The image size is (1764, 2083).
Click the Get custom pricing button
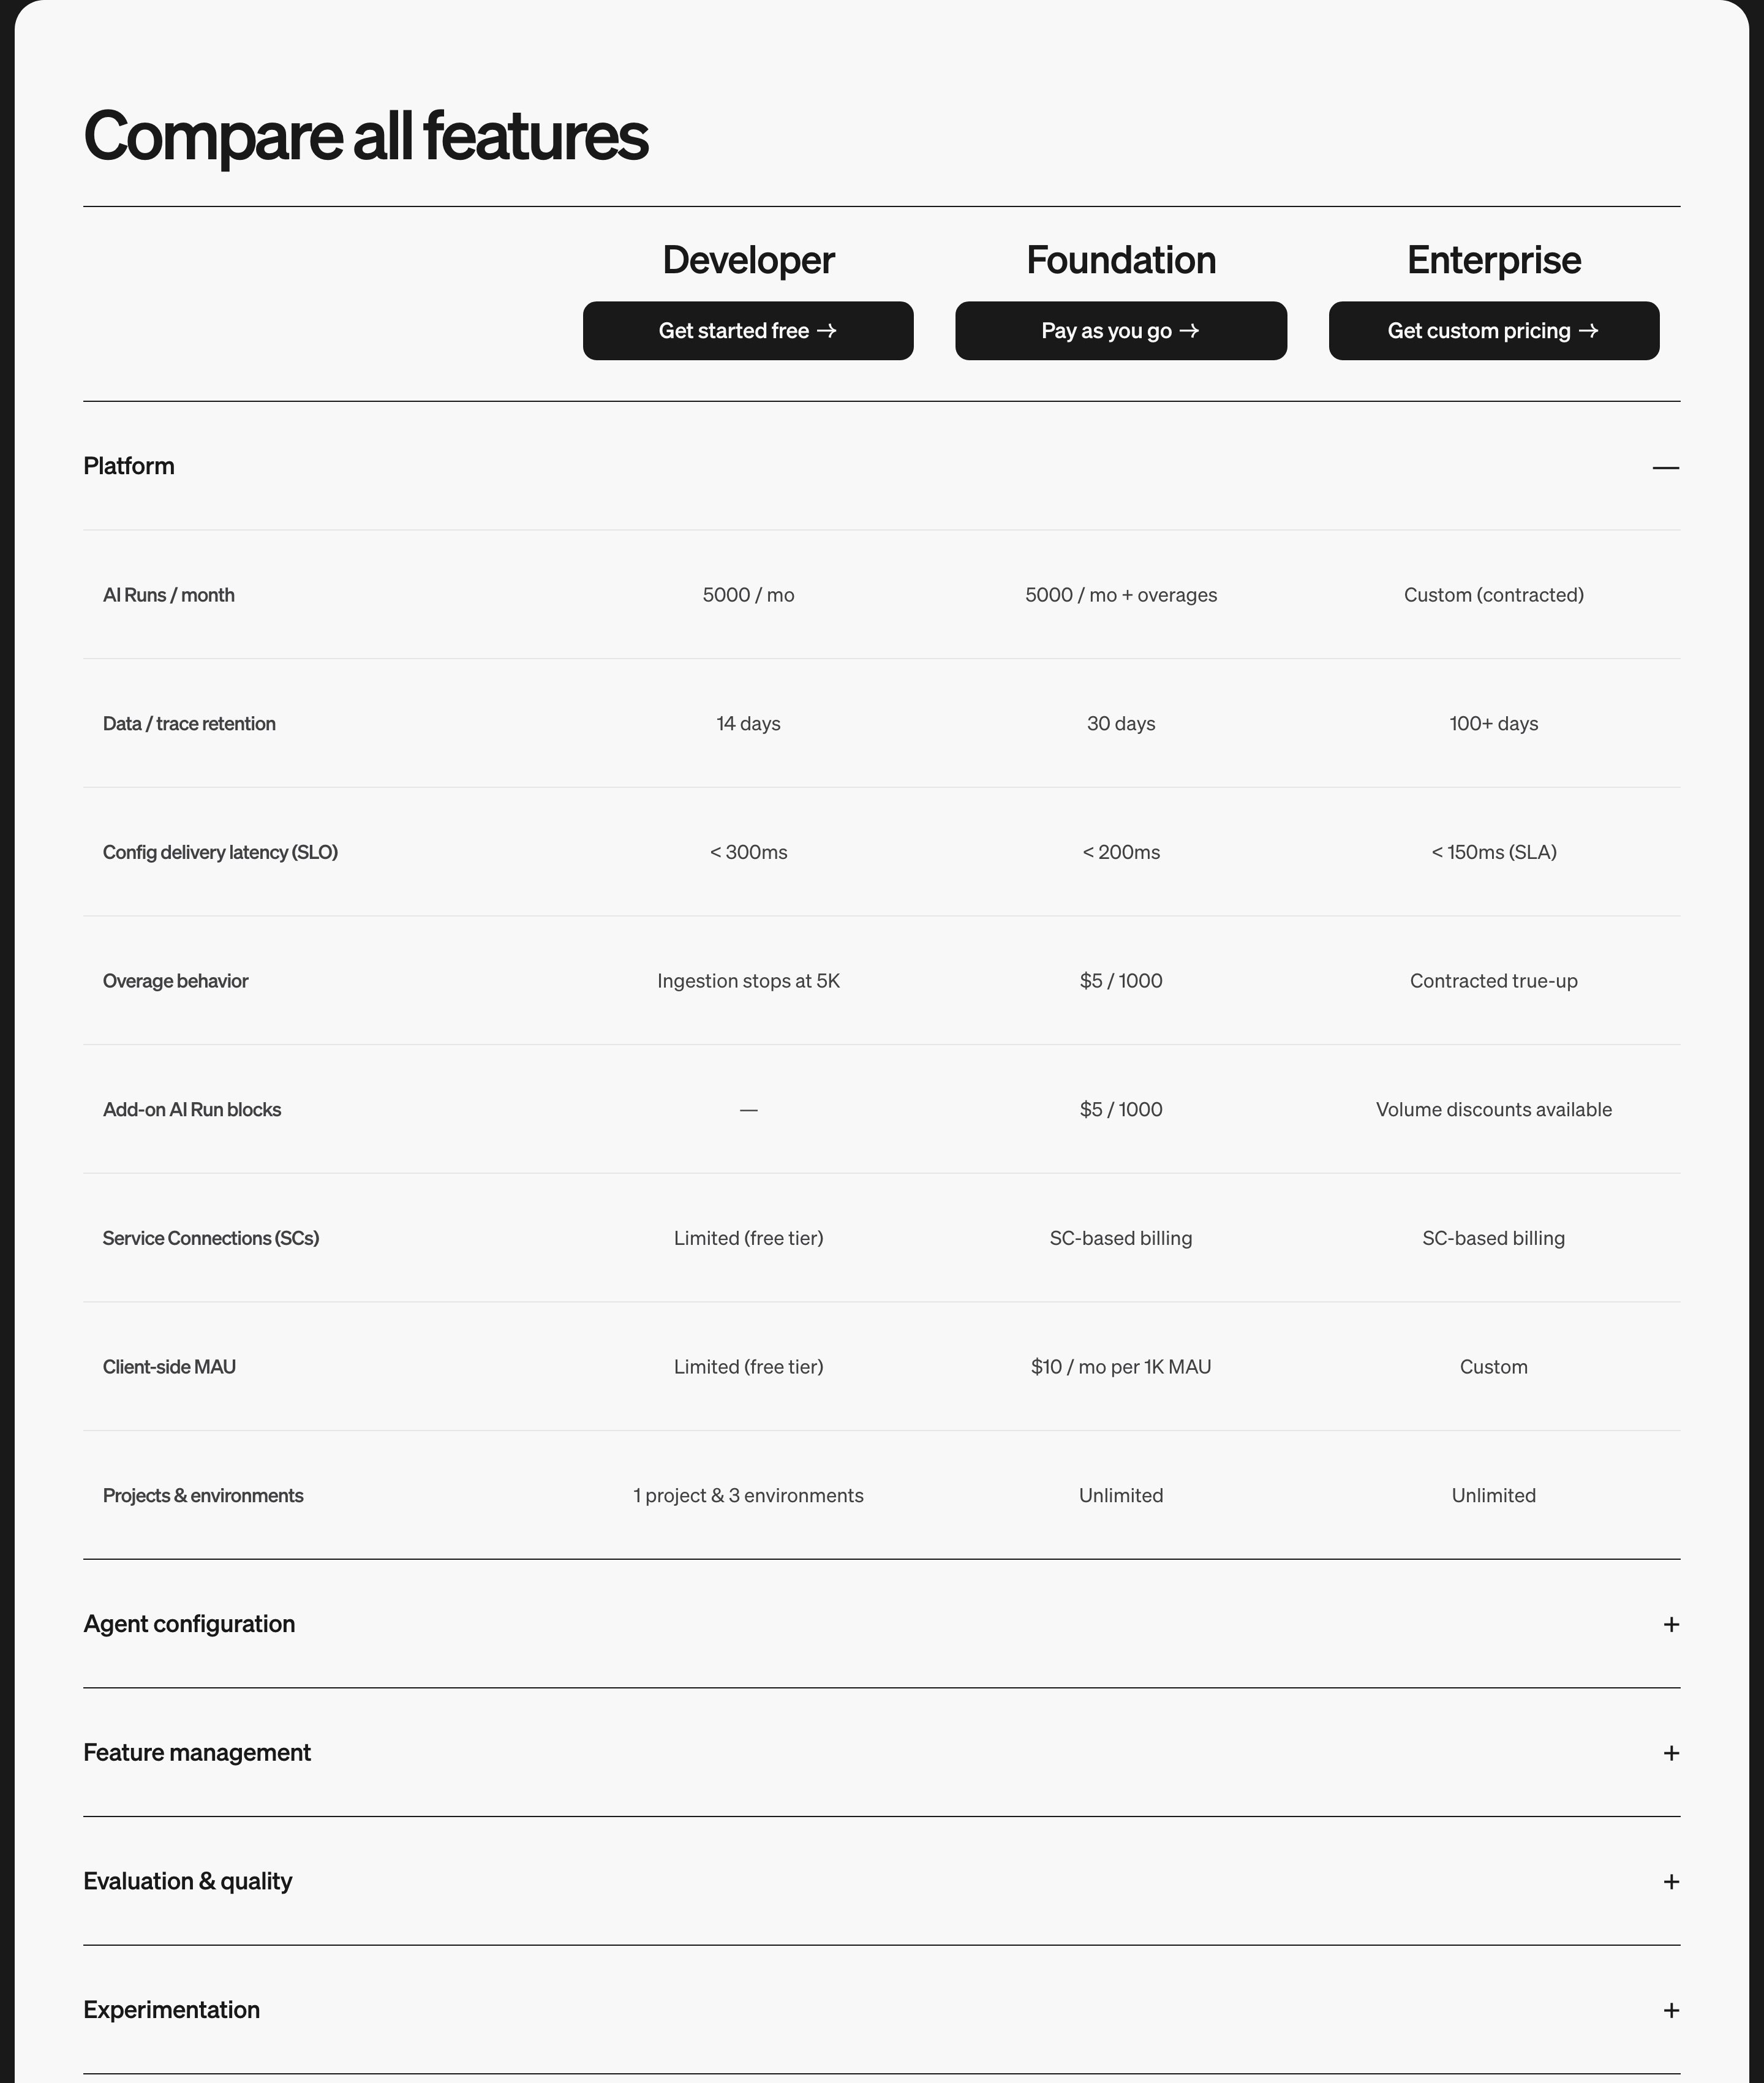click(1493, 331)
